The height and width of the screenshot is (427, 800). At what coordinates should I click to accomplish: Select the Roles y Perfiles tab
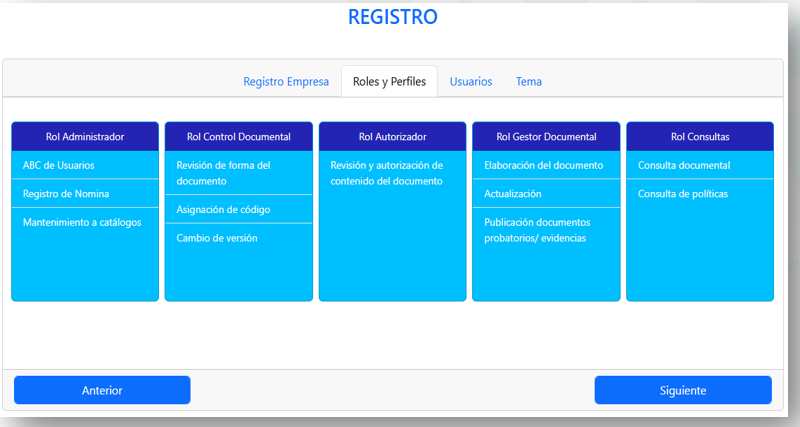click(390, 81)
